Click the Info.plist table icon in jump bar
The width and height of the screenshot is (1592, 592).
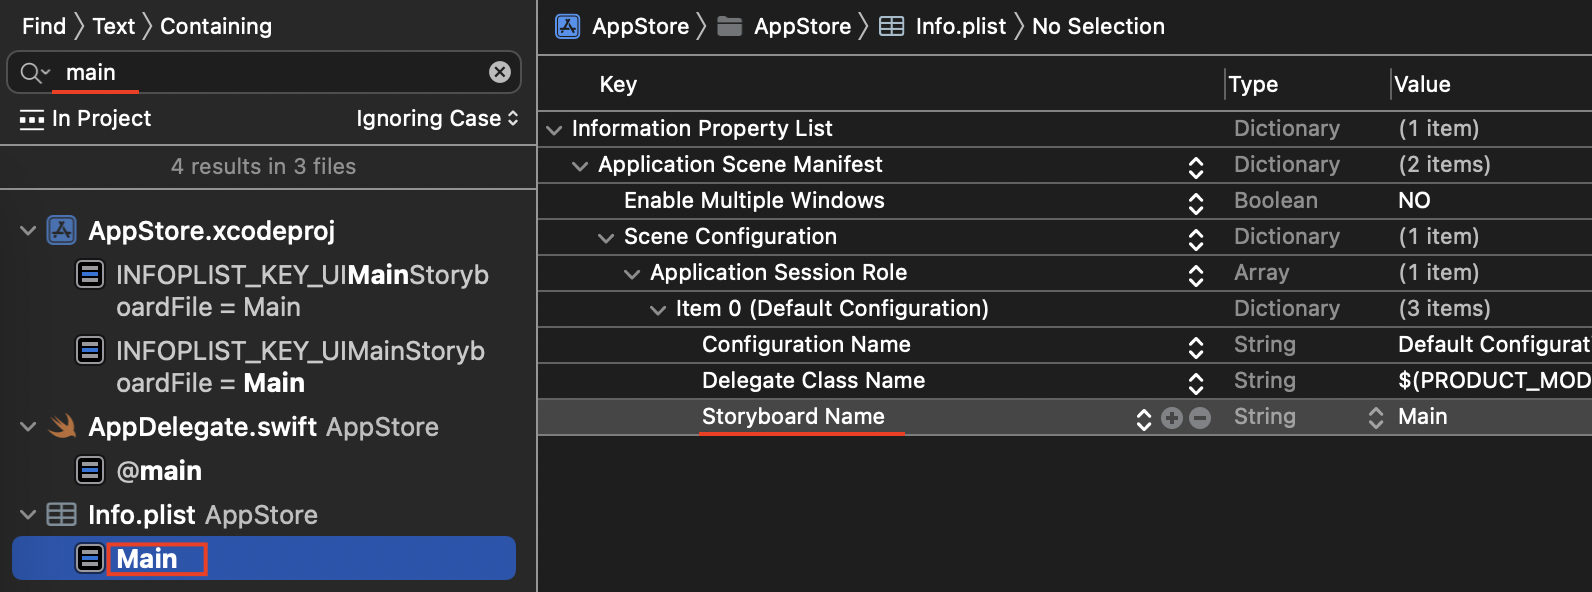tap(891, 26)
